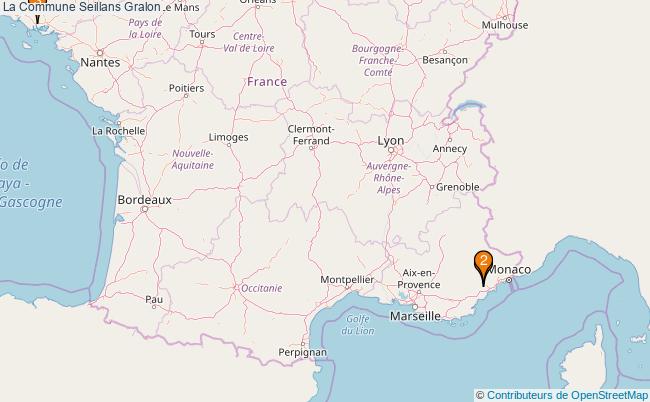650x402 pixels.
Task: Click the Nantes city marker circle
Action: coord(99,53)
